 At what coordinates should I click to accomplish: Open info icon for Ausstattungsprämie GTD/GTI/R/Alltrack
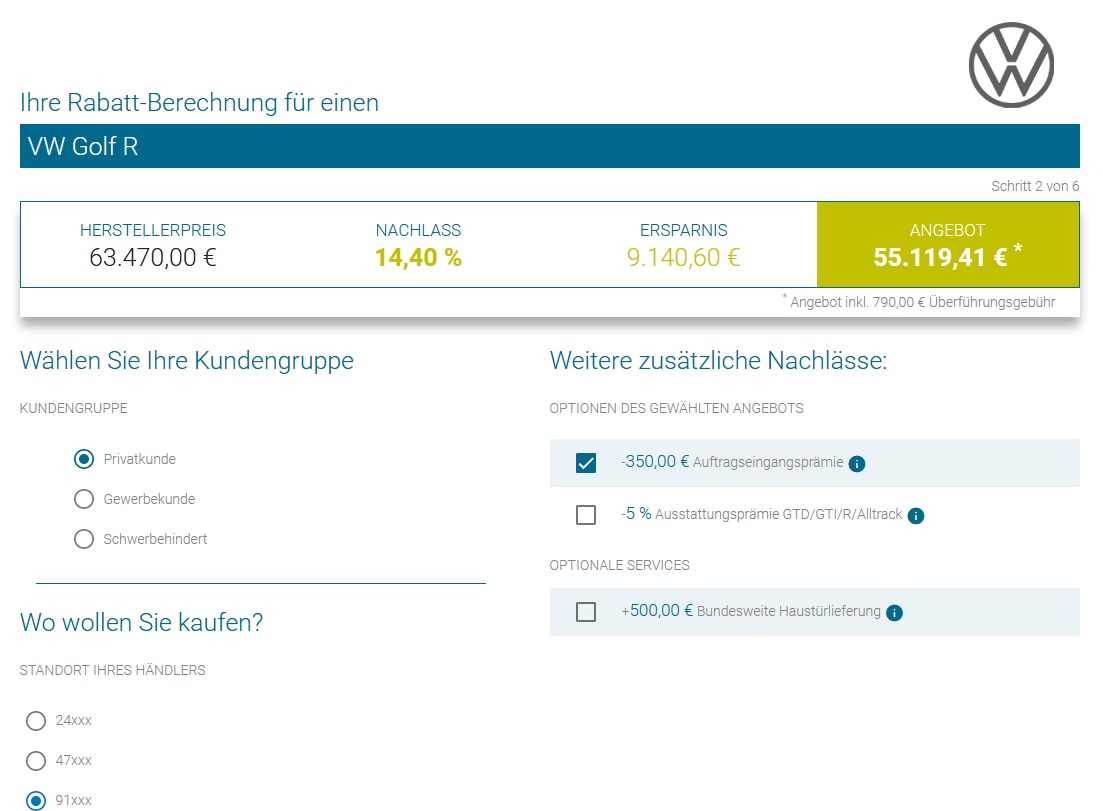tap(916, 516)
